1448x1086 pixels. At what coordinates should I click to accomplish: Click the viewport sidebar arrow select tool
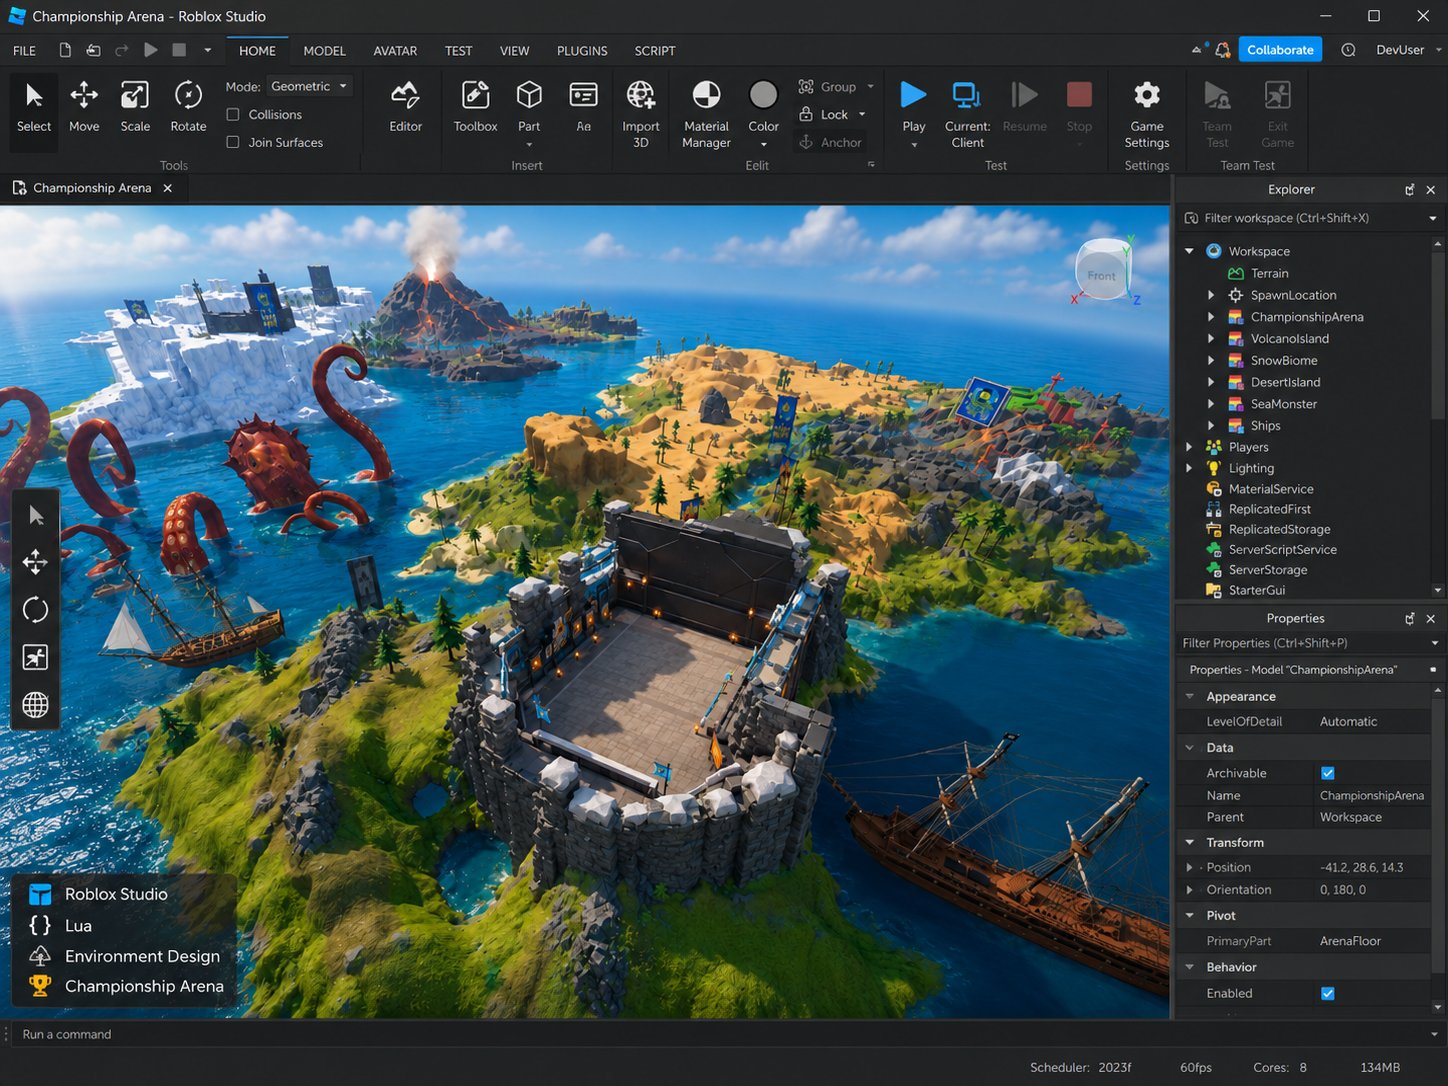pyautogui.click(x=36, y=515)
